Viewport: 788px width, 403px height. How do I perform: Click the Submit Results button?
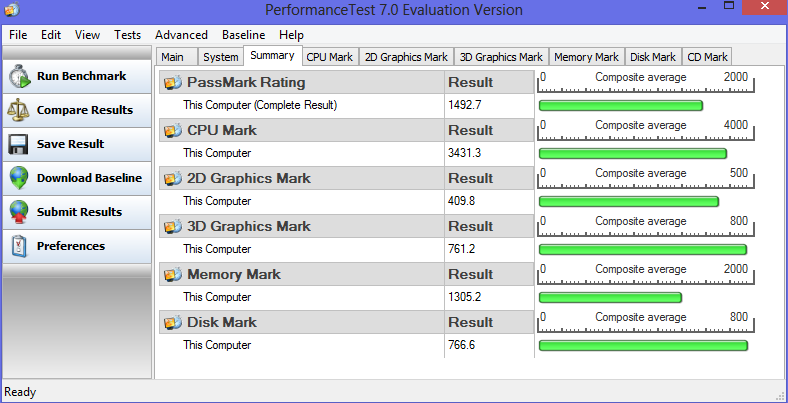(77, 212)
